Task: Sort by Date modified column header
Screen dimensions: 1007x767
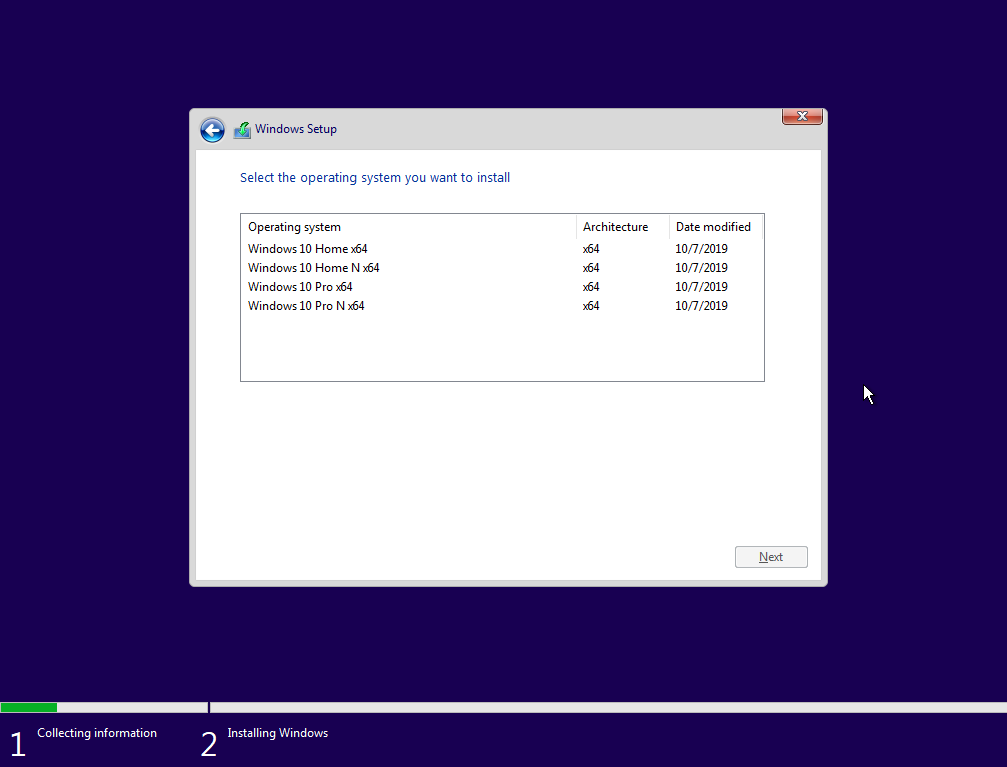Action: tap(715, 227)
